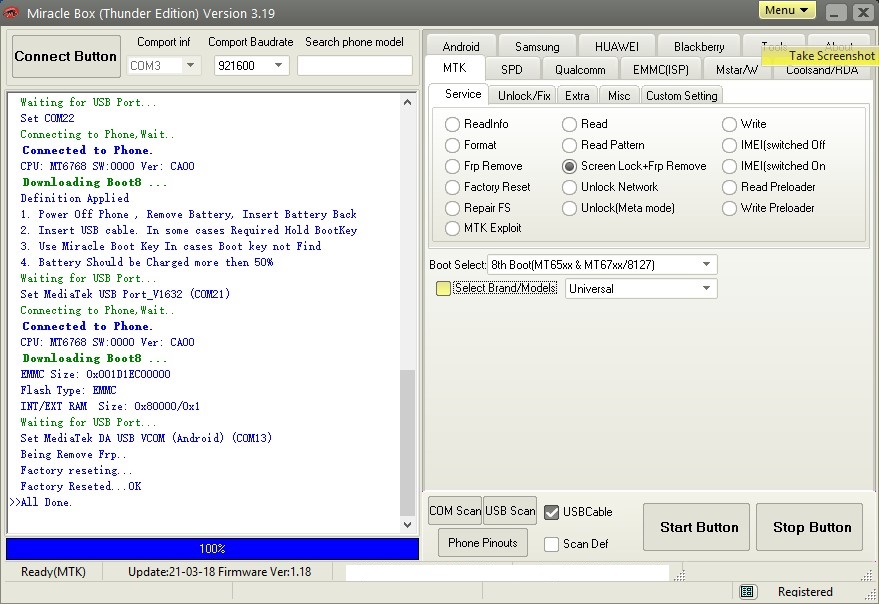Screen dimensions: 879x604
Task: Uncheck the USBCable checkbox
Action: pos(552,512)
